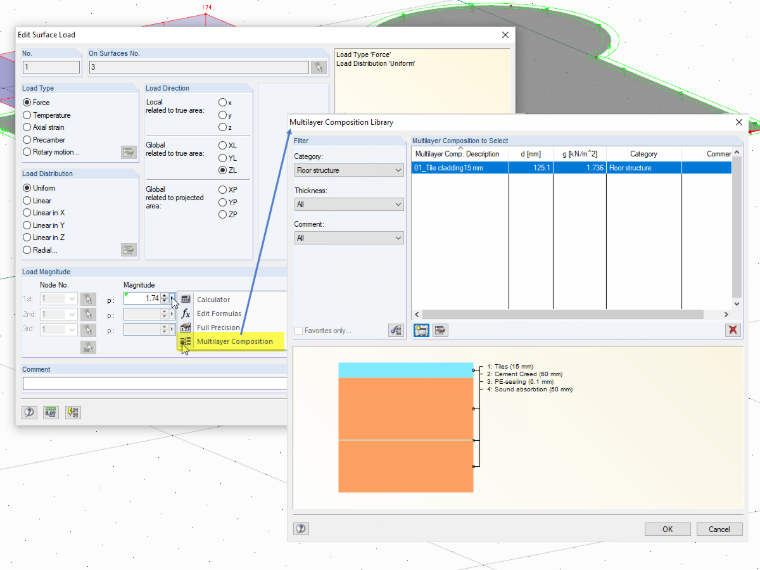Image resolution: width=760 pixels, height=570 pixels.
Task: Open the Thickness filter dropdown
Action: pos(348,204)
